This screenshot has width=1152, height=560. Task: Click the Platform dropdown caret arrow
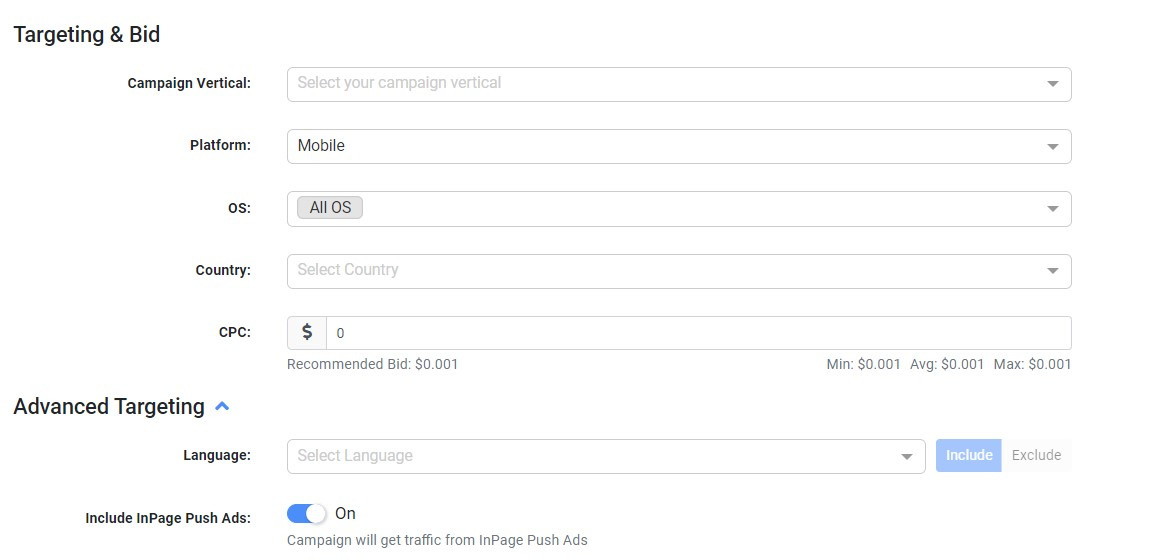click(1052, 147)
